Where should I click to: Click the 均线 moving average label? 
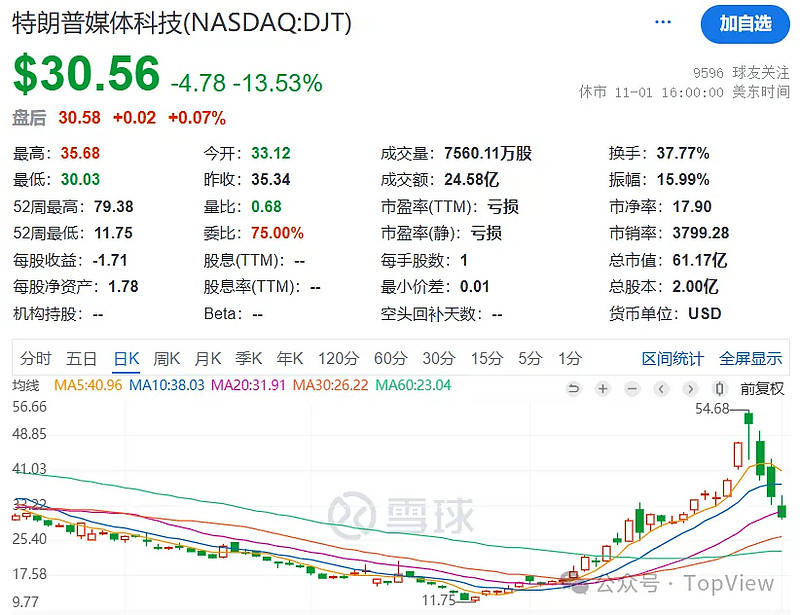(26, 385)
